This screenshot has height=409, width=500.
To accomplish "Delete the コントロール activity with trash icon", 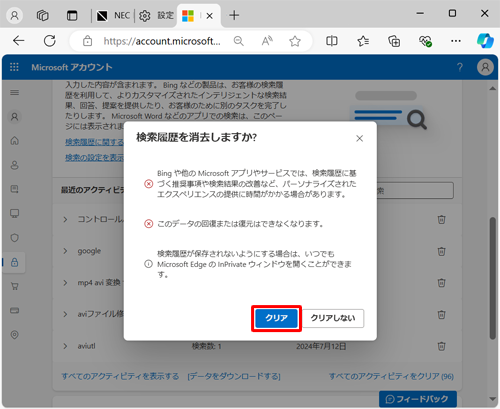I will (x=441, y=219).
